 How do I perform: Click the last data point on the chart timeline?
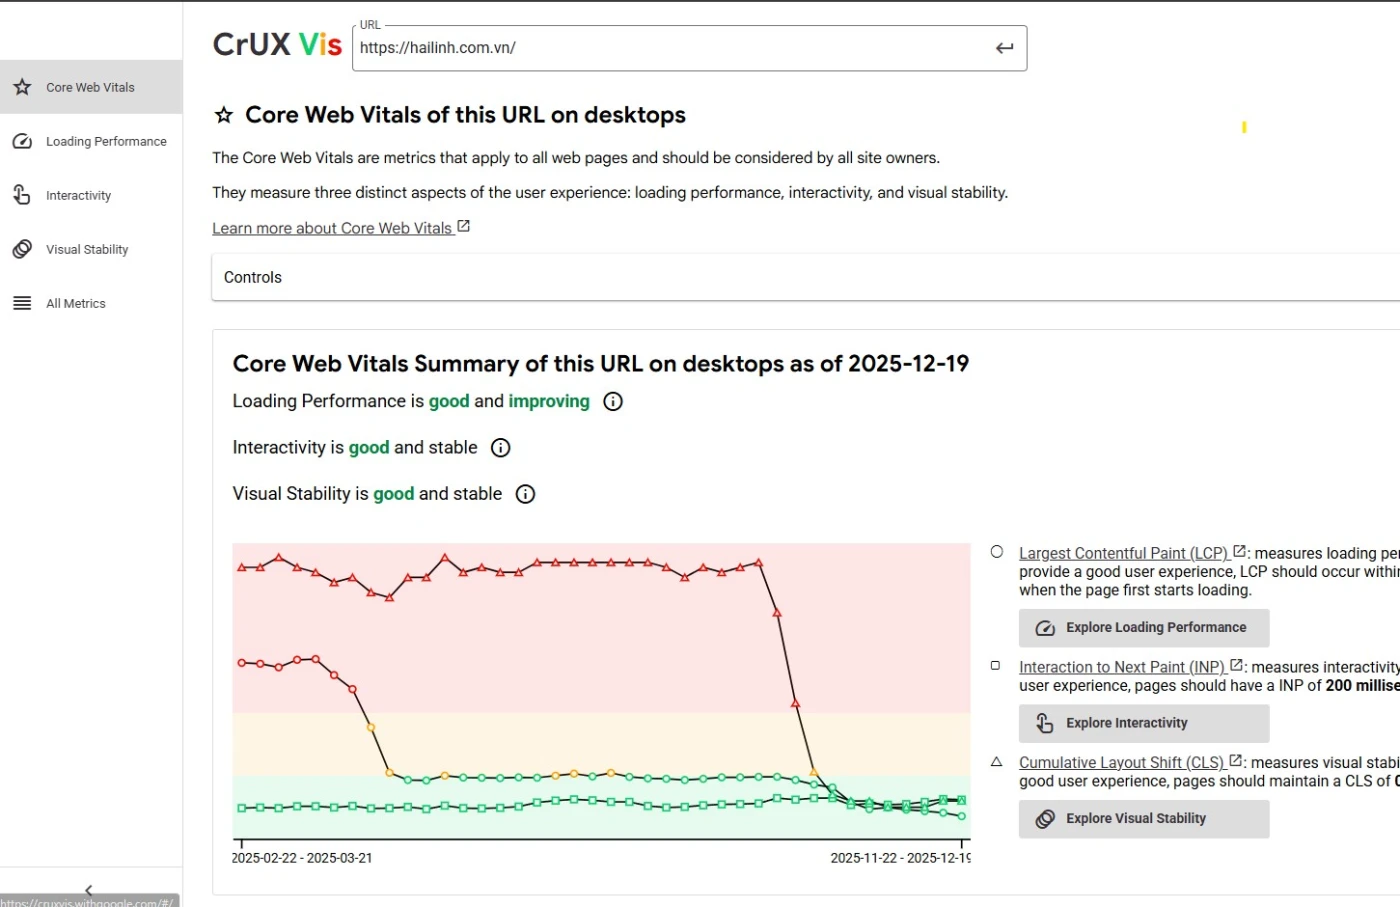962,816
